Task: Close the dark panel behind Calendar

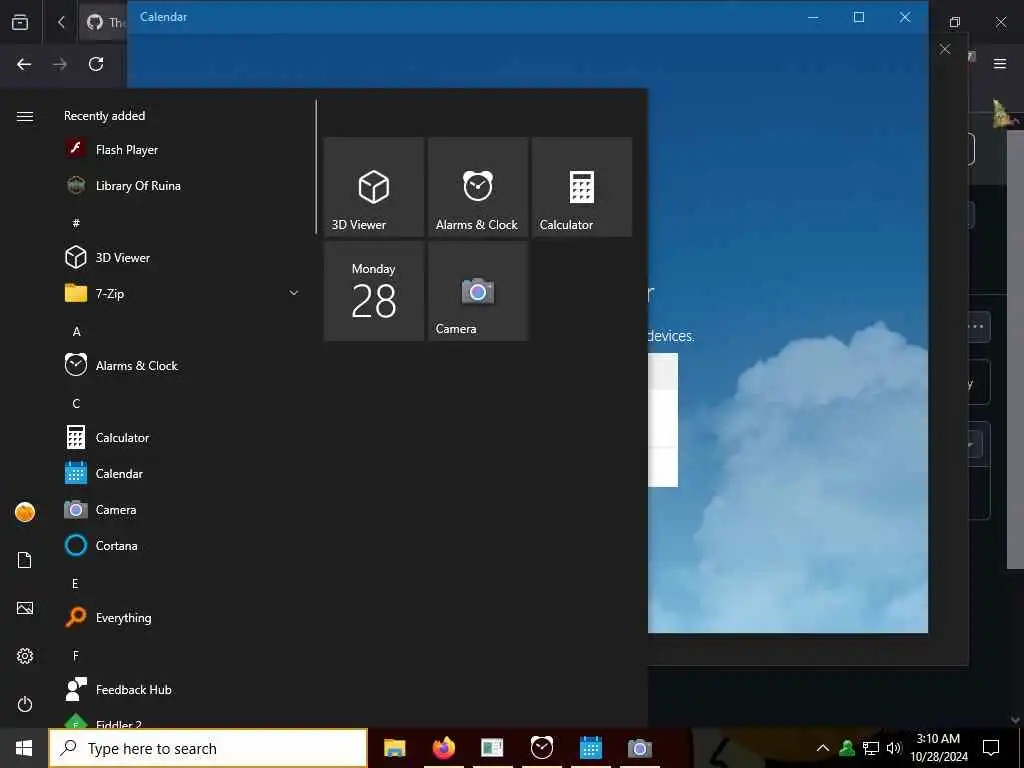Action: (944, 49)
